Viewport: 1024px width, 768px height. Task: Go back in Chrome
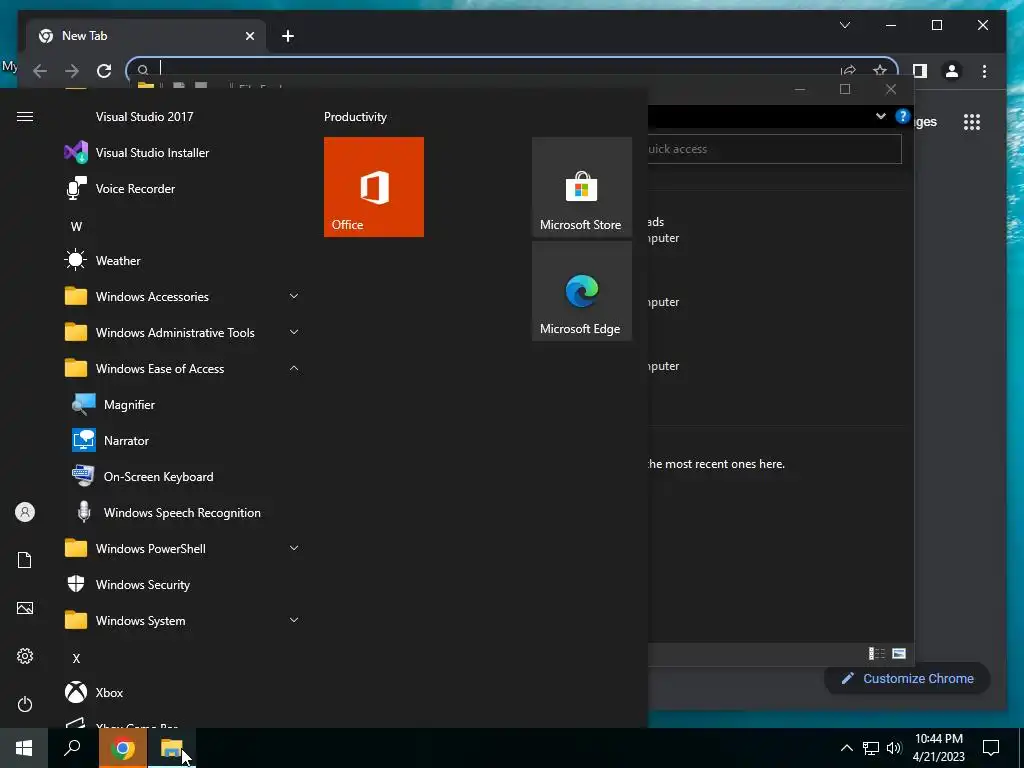[x=40, y=71]
